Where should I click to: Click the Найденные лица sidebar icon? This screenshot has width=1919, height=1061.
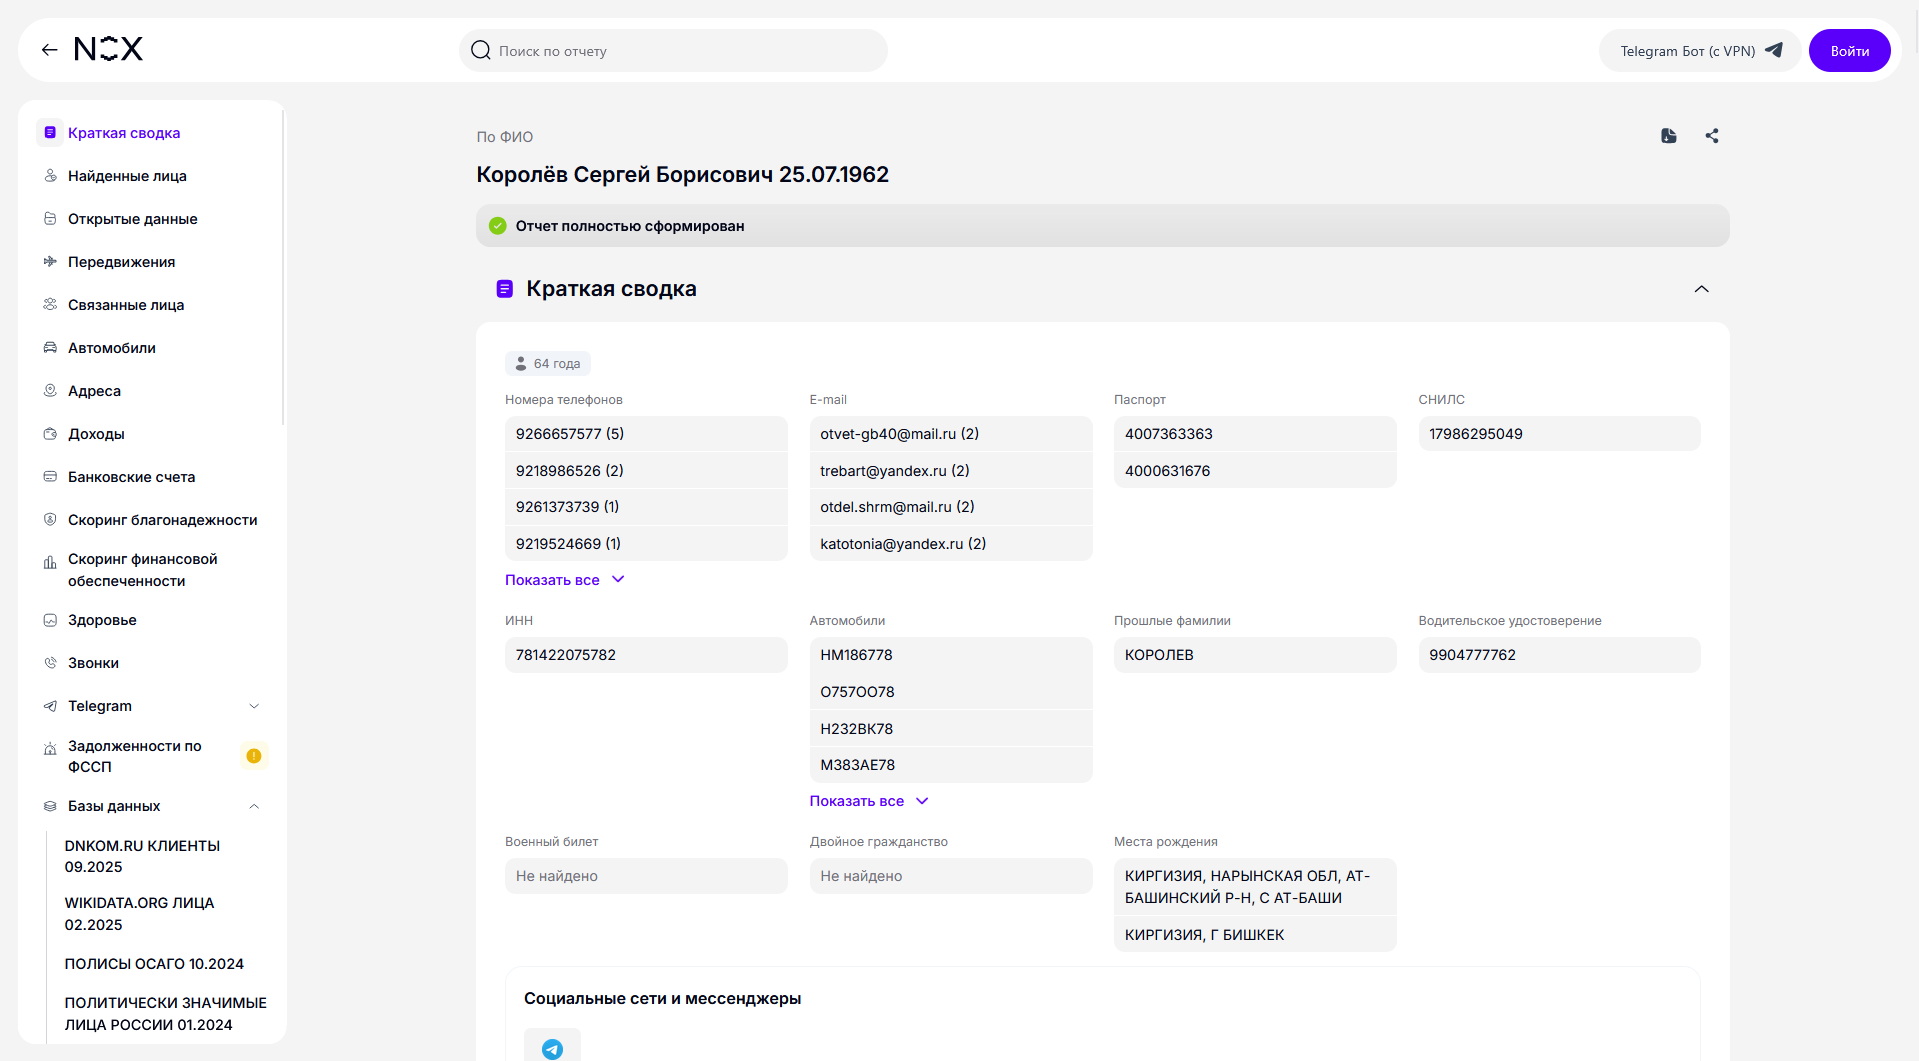click(x=50, y=176)
